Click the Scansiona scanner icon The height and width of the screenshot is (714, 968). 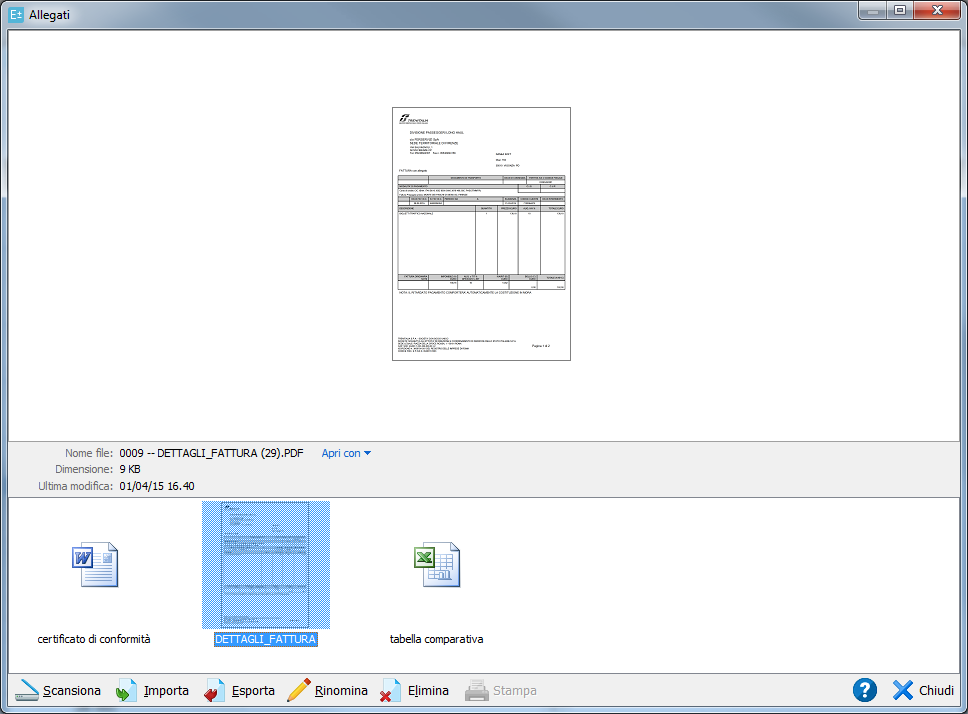(x=25, y=691)
